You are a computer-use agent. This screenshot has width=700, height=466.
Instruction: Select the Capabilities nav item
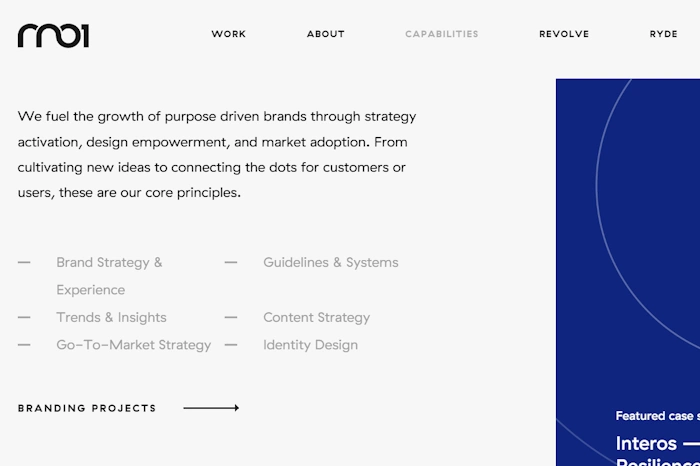click(442, 34)
